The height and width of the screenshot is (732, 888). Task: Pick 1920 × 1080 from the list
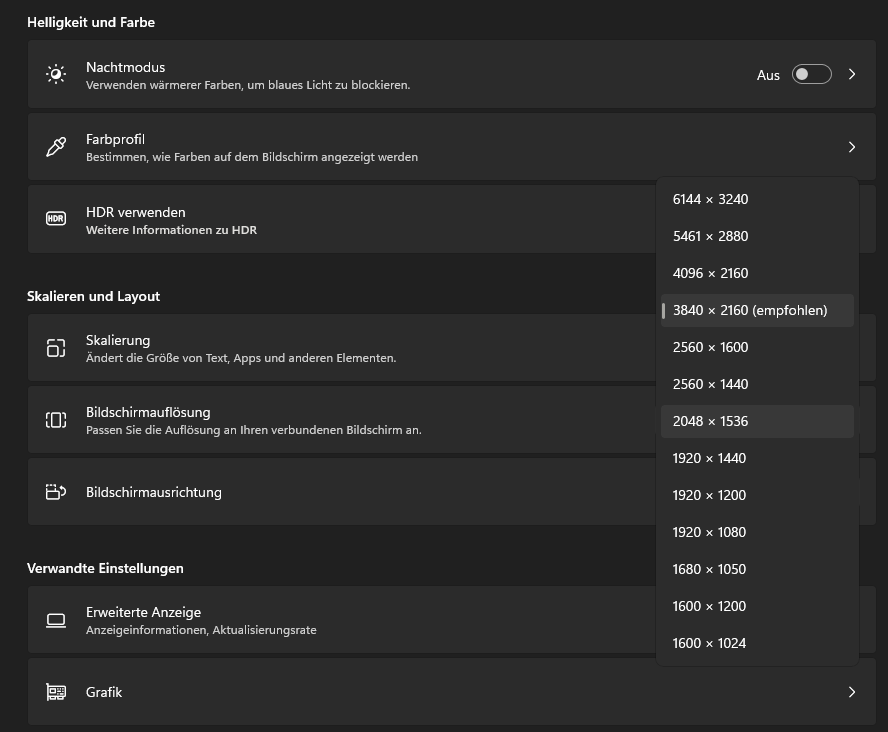coord(710,532)
